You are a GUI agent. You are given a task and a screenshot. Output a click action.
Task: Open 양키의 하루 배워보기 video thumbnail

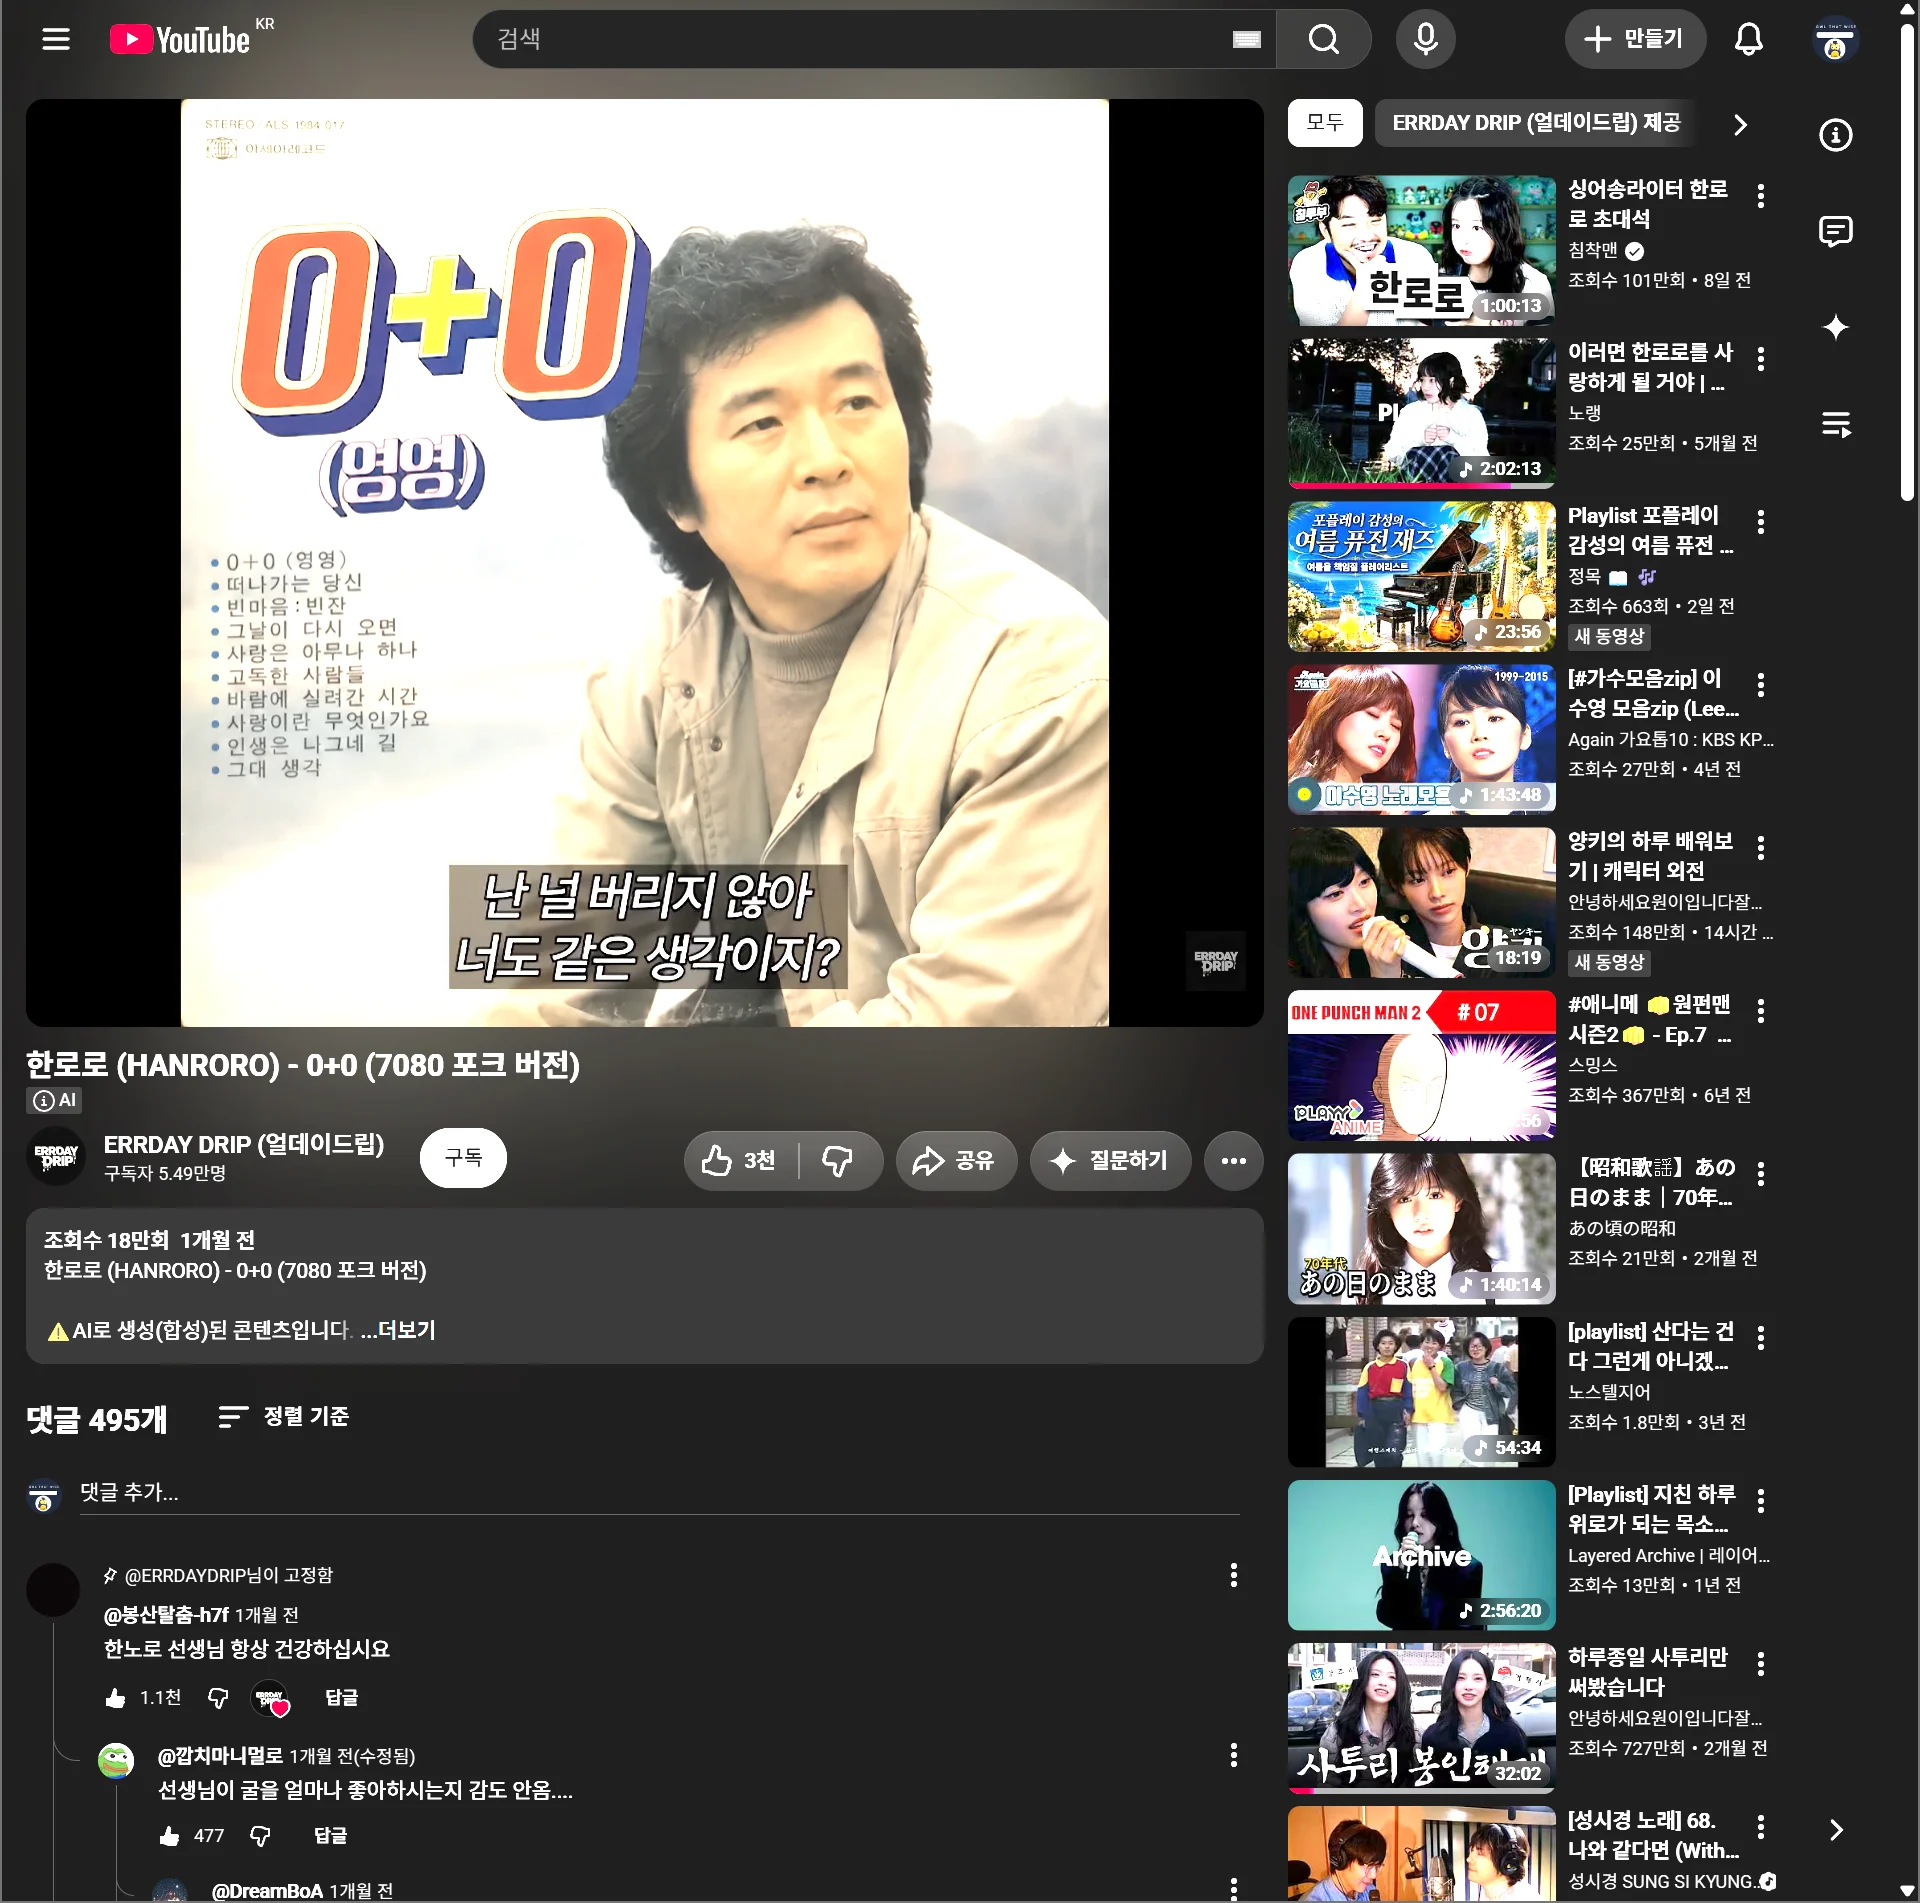(x=1421, y=903)
